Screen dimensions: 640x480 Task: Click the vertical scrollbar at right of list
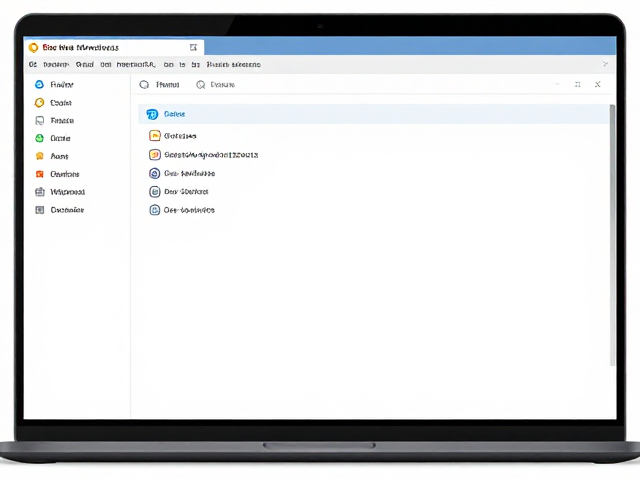click(x=612, y=235)
